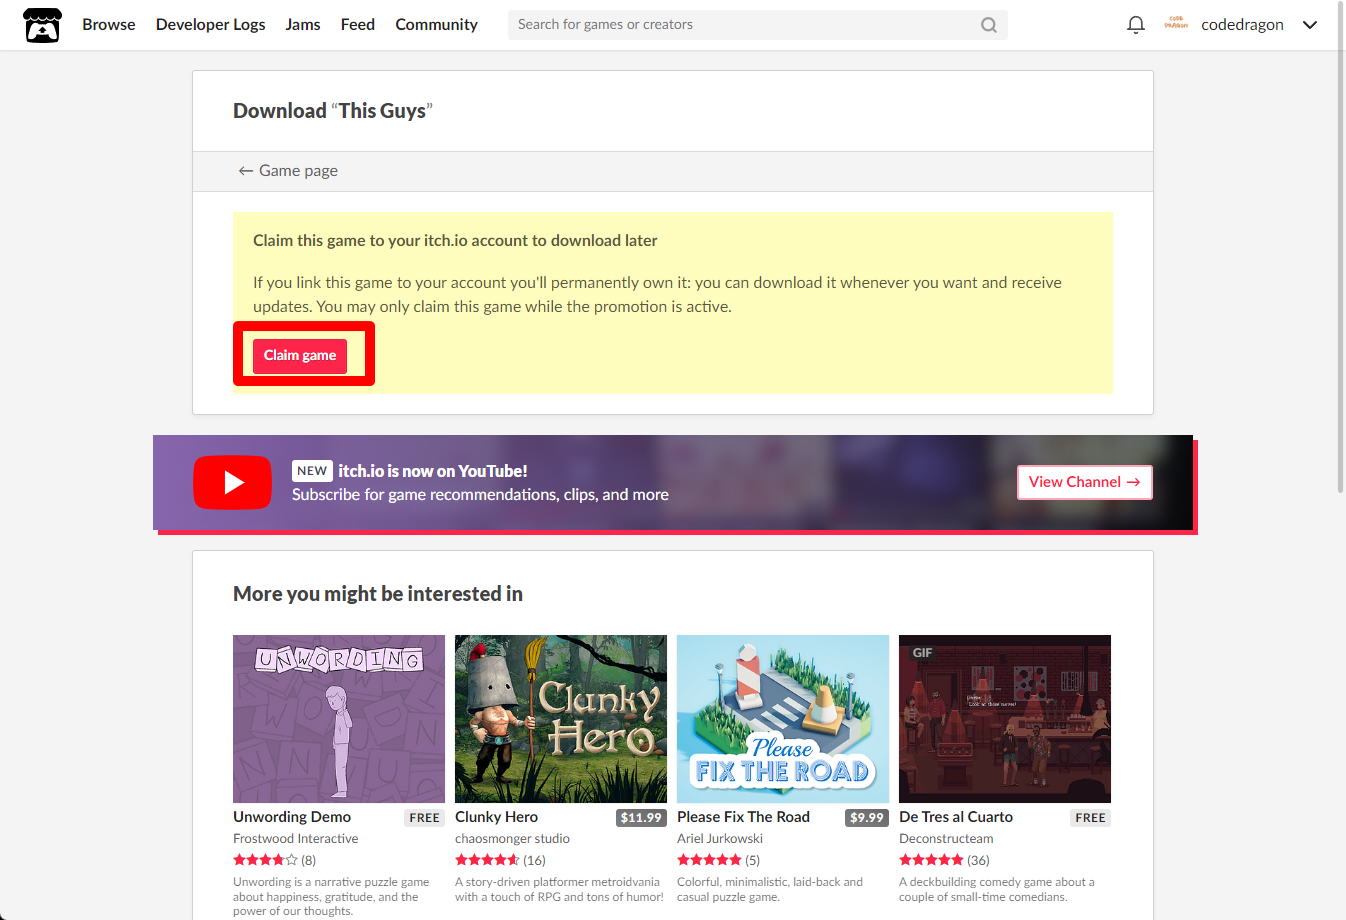Open Developer Logs
The height and width of the screenshot is (920, 1346).
(x=211, y=25)
